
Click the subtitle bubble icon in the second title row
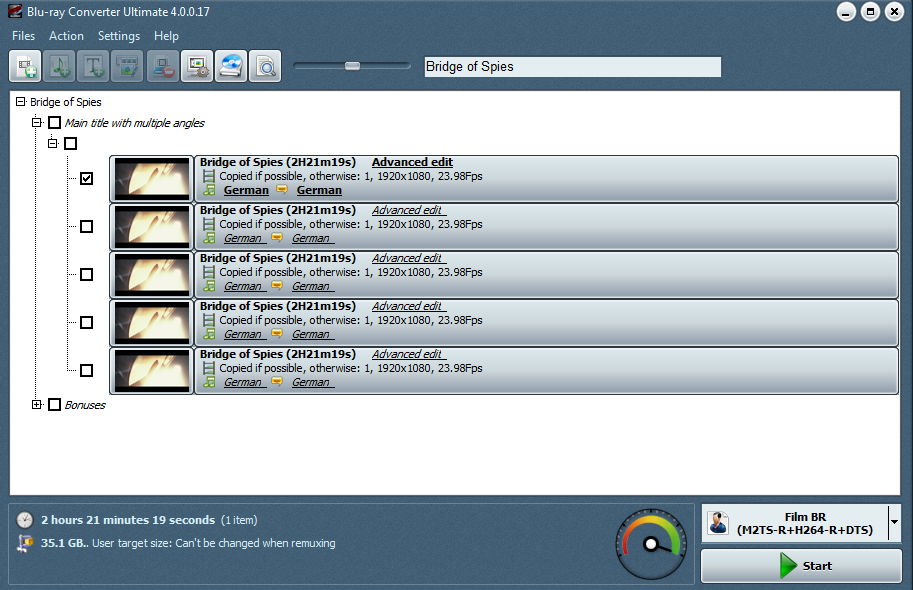pyautogui.click(x=277, y=237)
